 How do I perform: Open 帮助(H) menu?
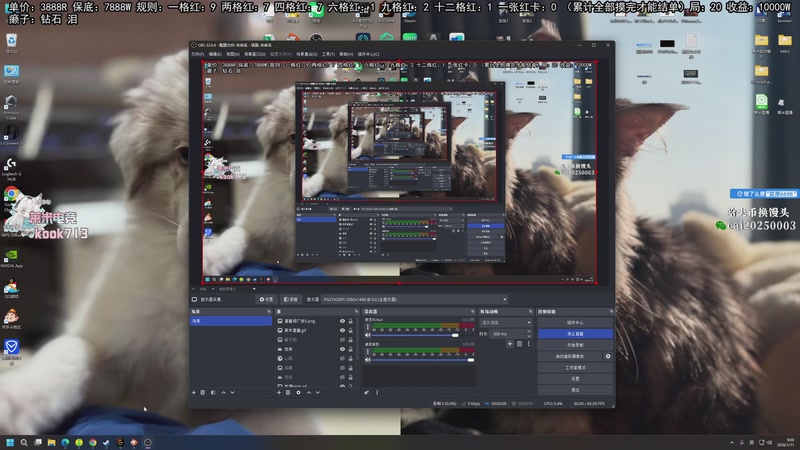point(346,54)
